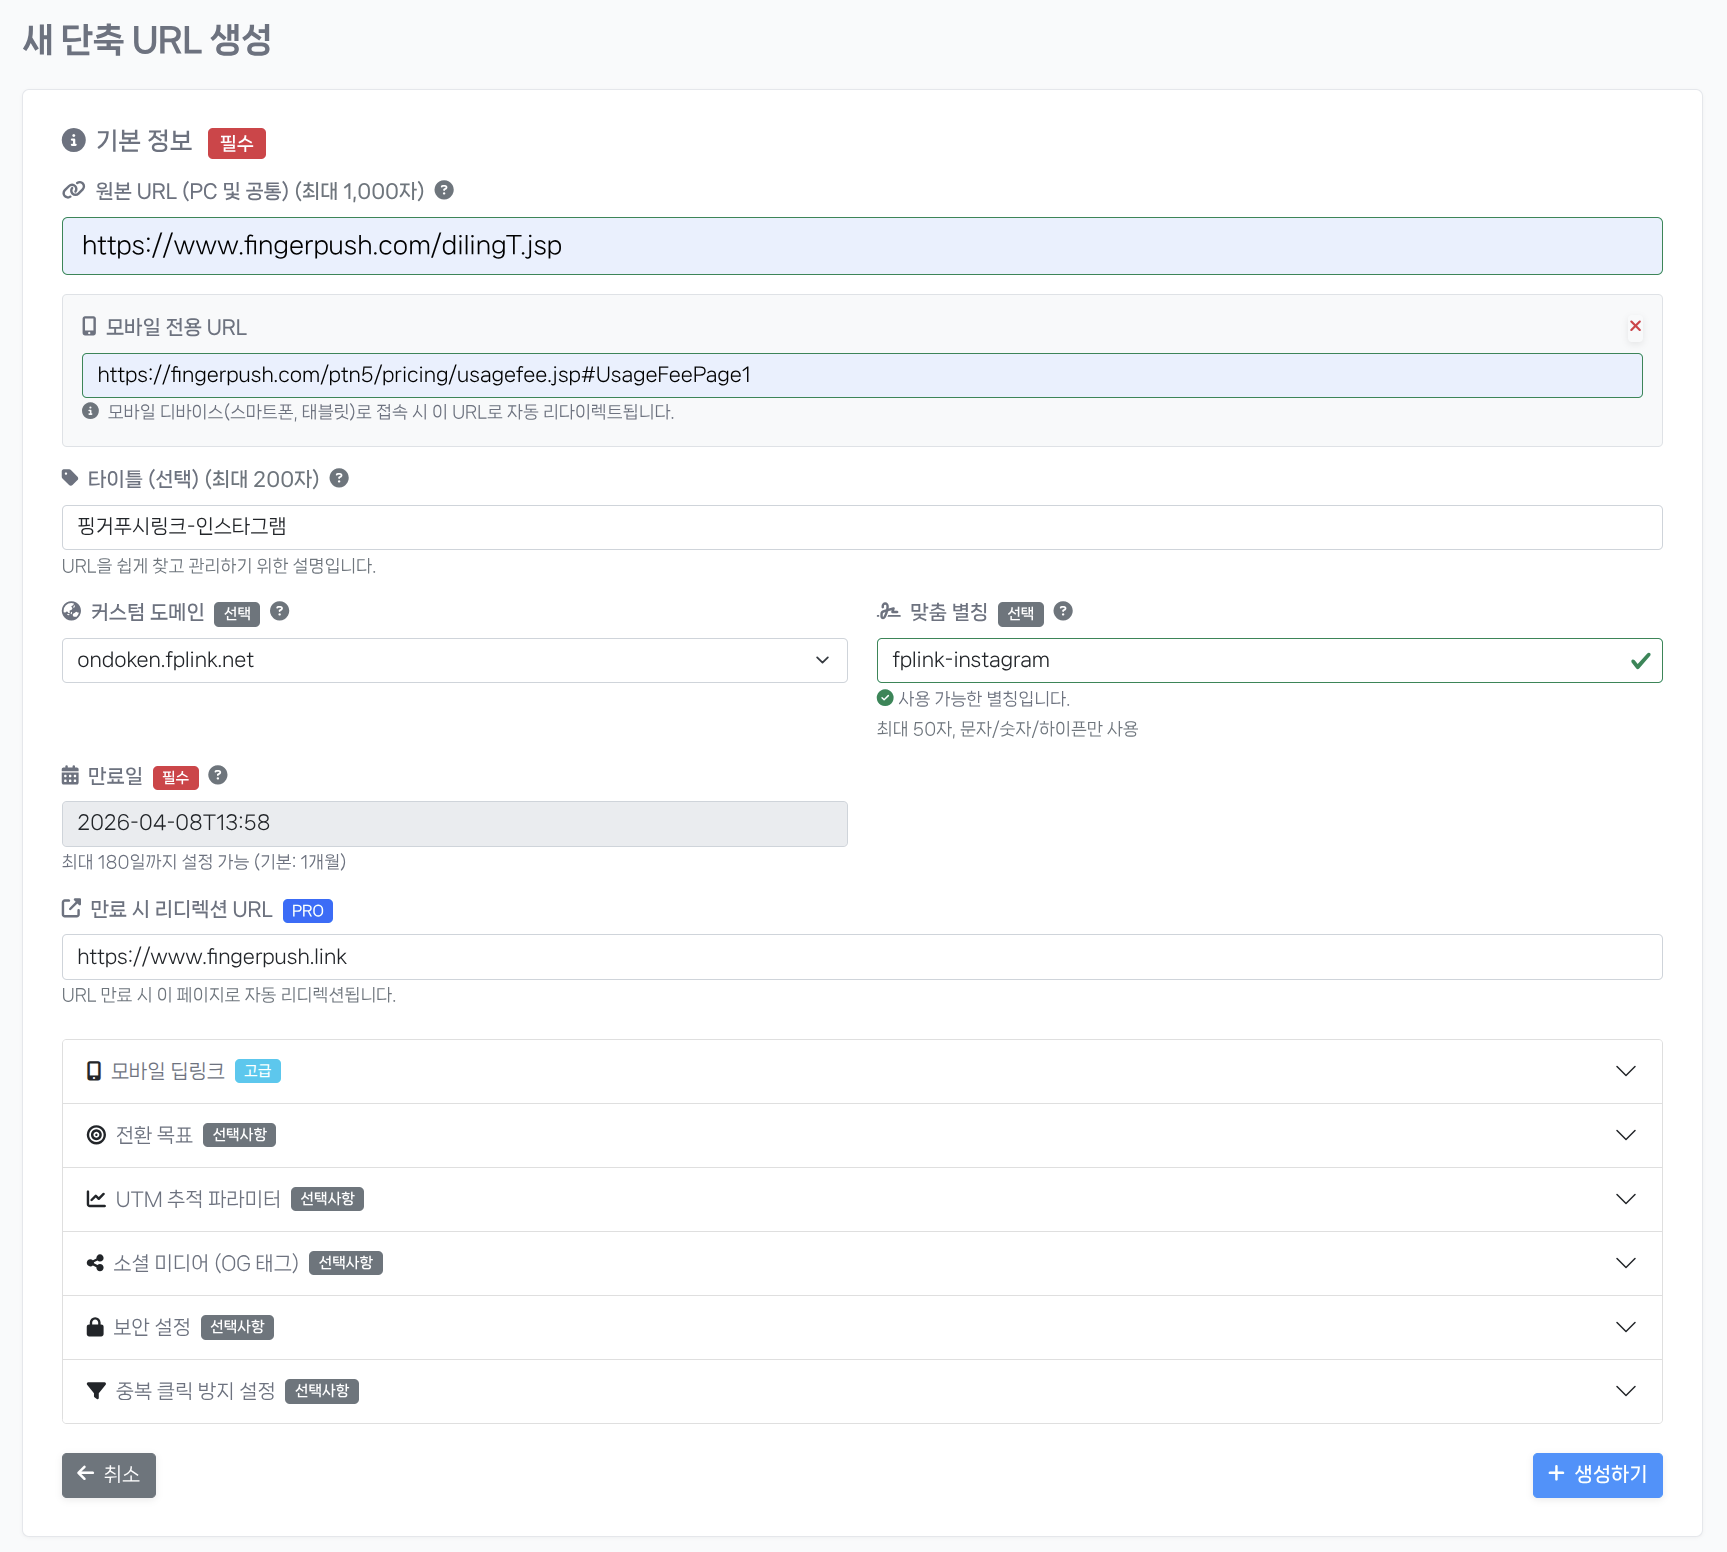Expand the 전환 목표 section
1727x1552 pixels.
(1625, 1135)
